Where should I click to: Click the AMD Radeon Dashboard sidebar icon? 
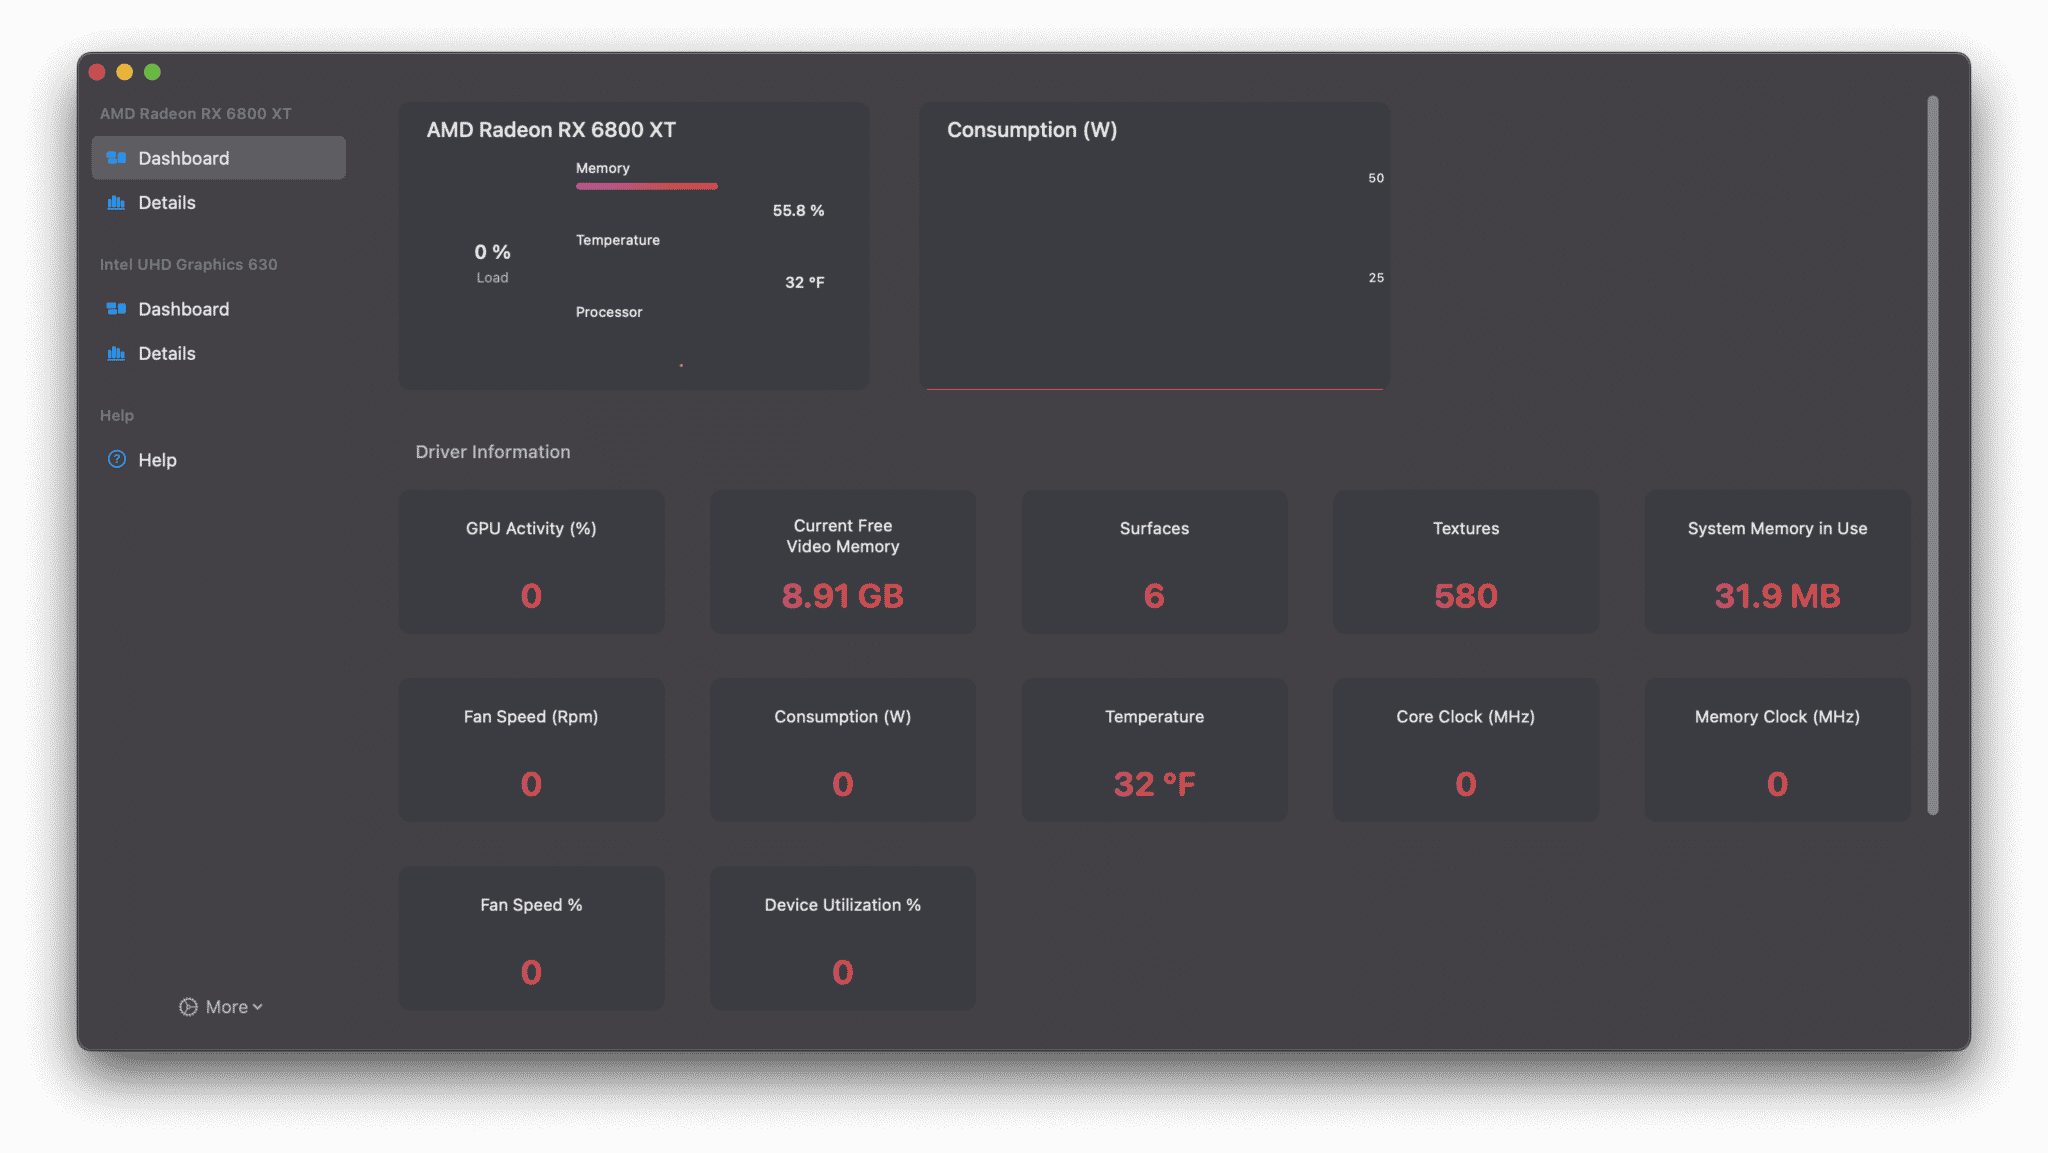tap(116, 158)
